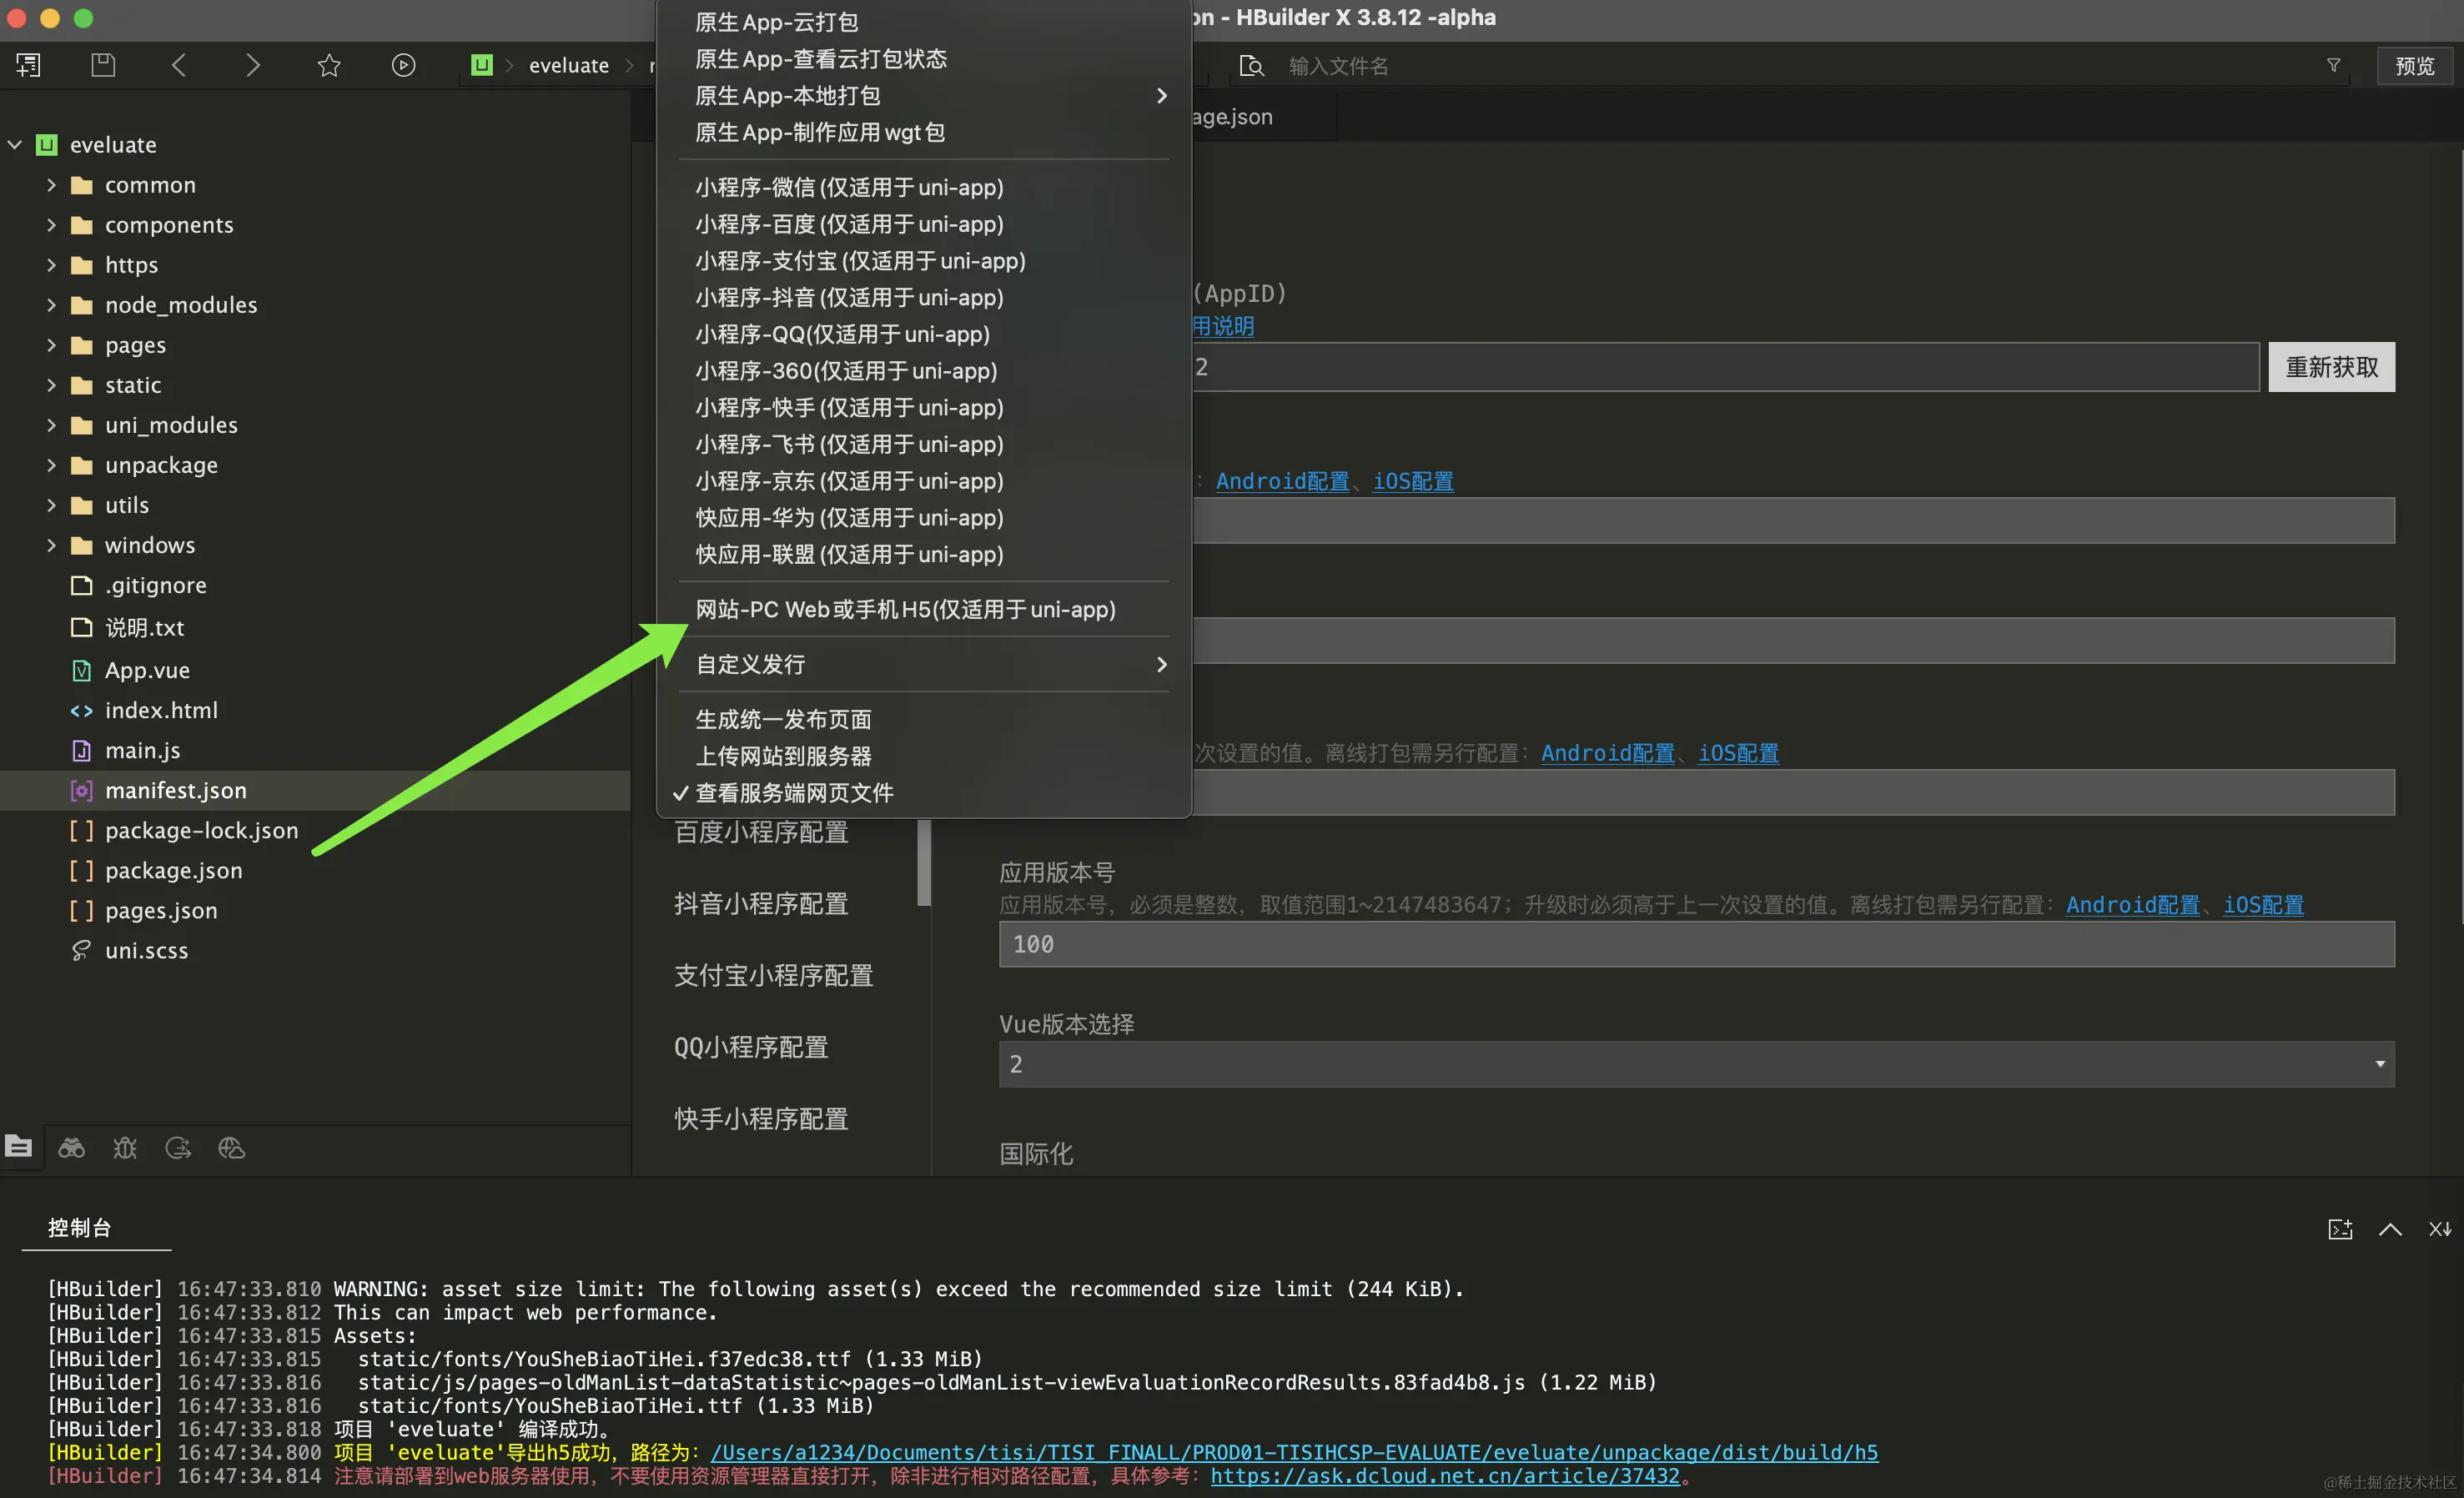The image size is (2464, 1498).
Task: Select 小程序-微信 publish option
Action: [849, 187]
